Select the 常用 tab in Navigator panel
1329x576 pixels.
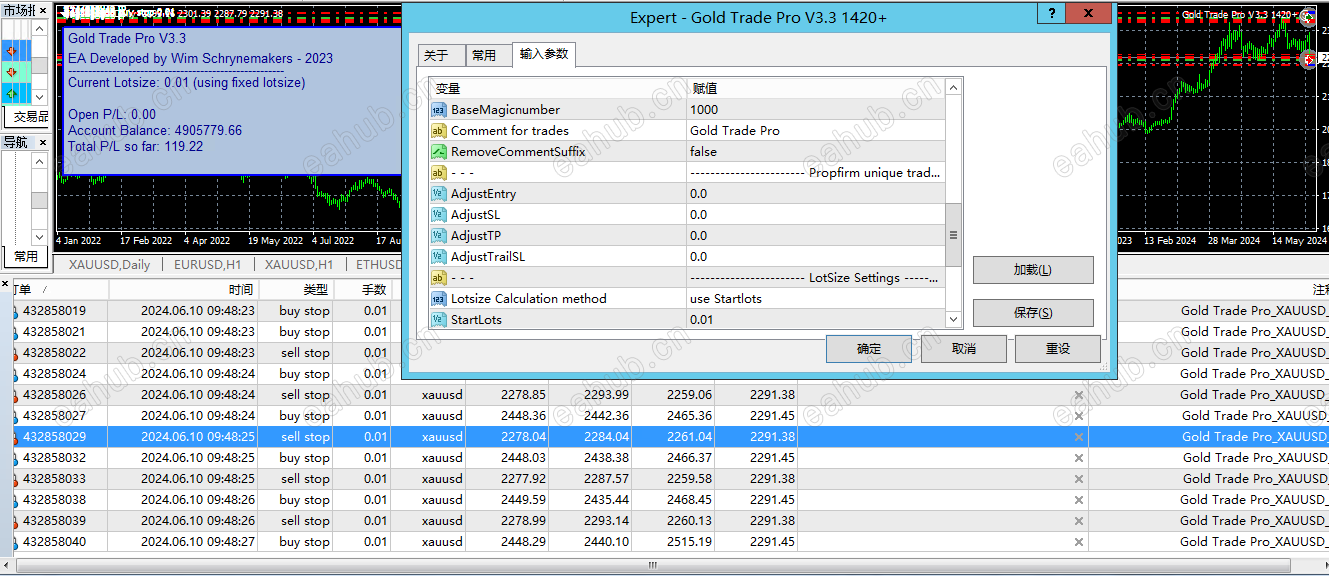click(26, 257)
